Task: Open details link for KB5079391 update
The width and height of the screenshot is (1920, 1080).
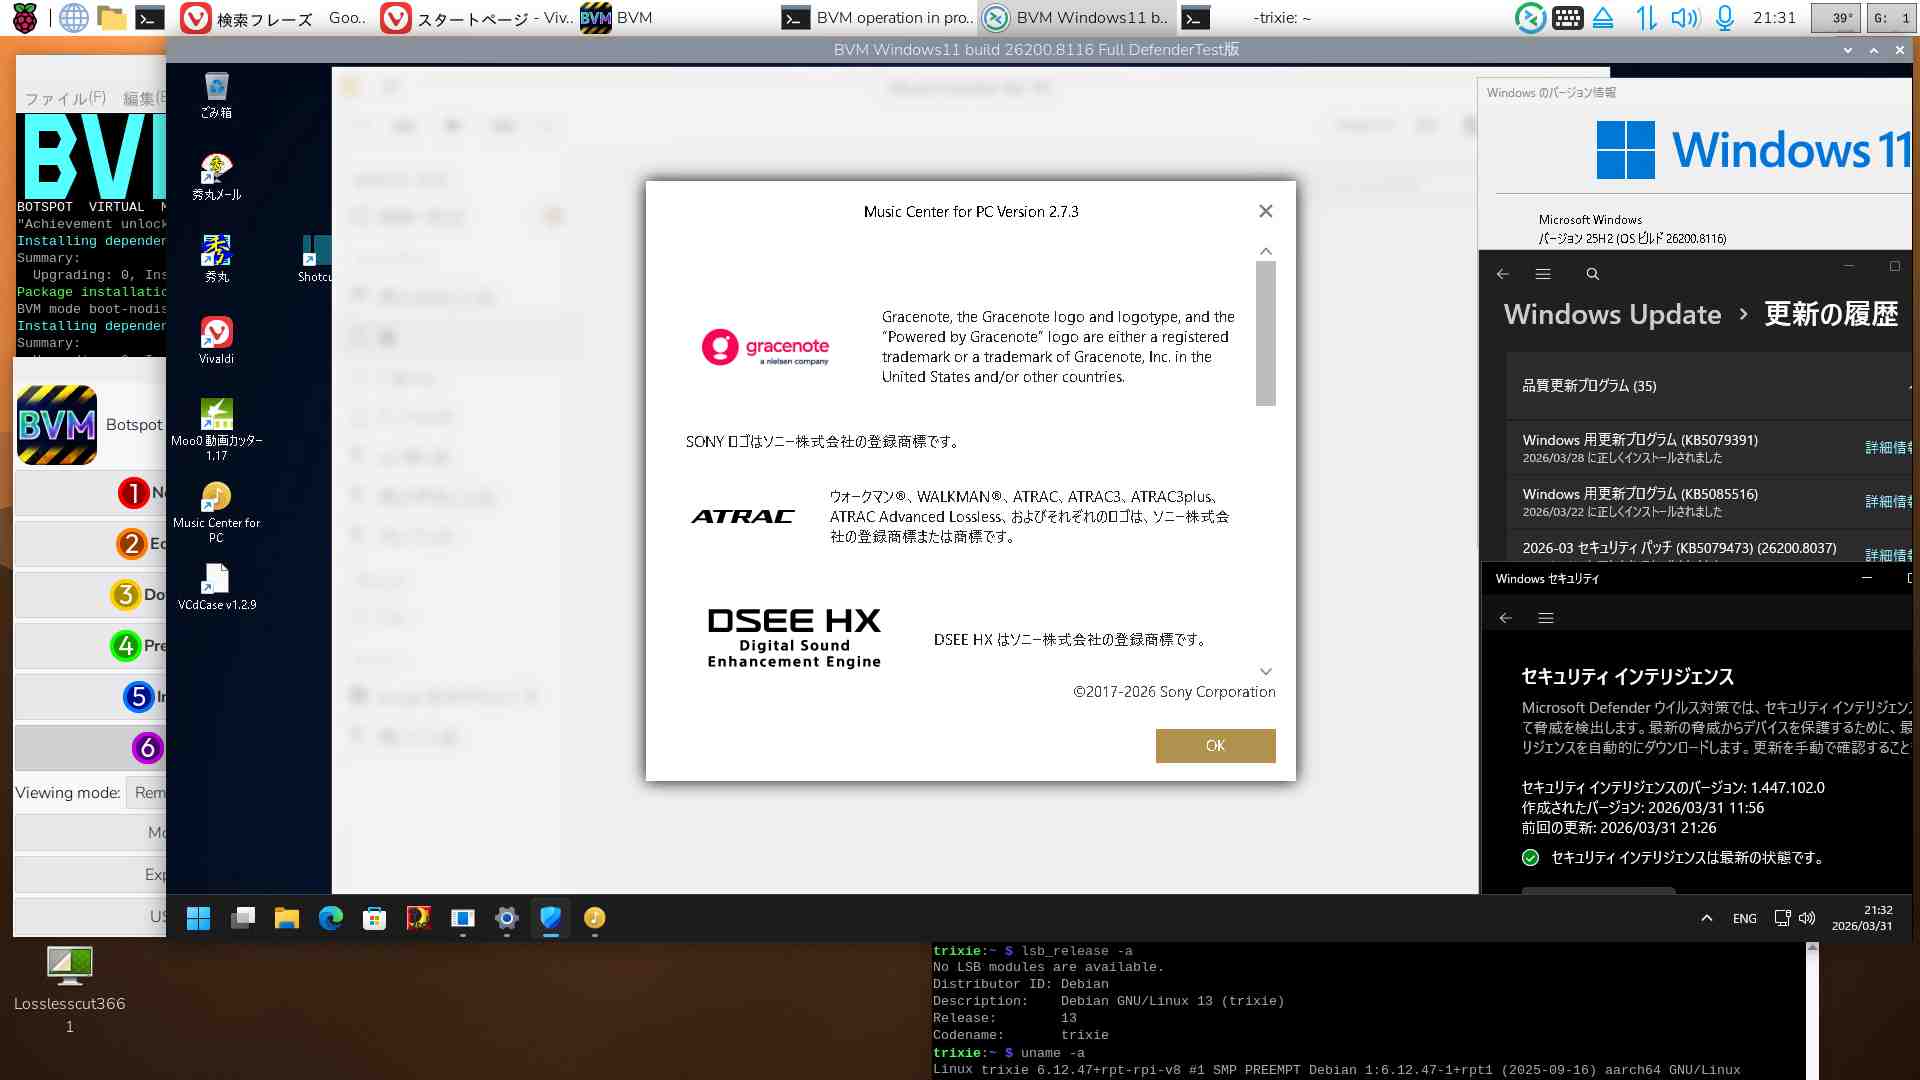Action: (1888, 448)
